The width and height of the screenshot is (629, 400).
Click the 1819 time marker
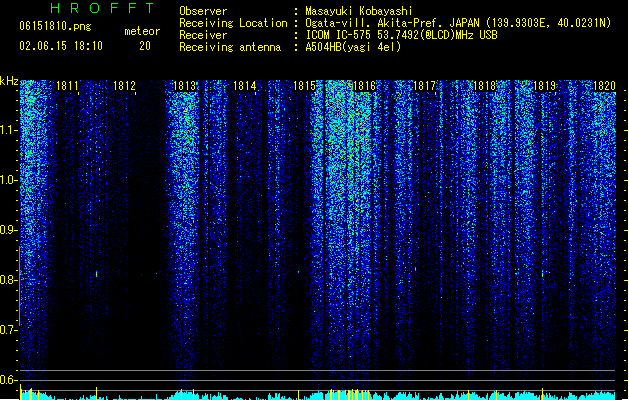coord(544,86)
